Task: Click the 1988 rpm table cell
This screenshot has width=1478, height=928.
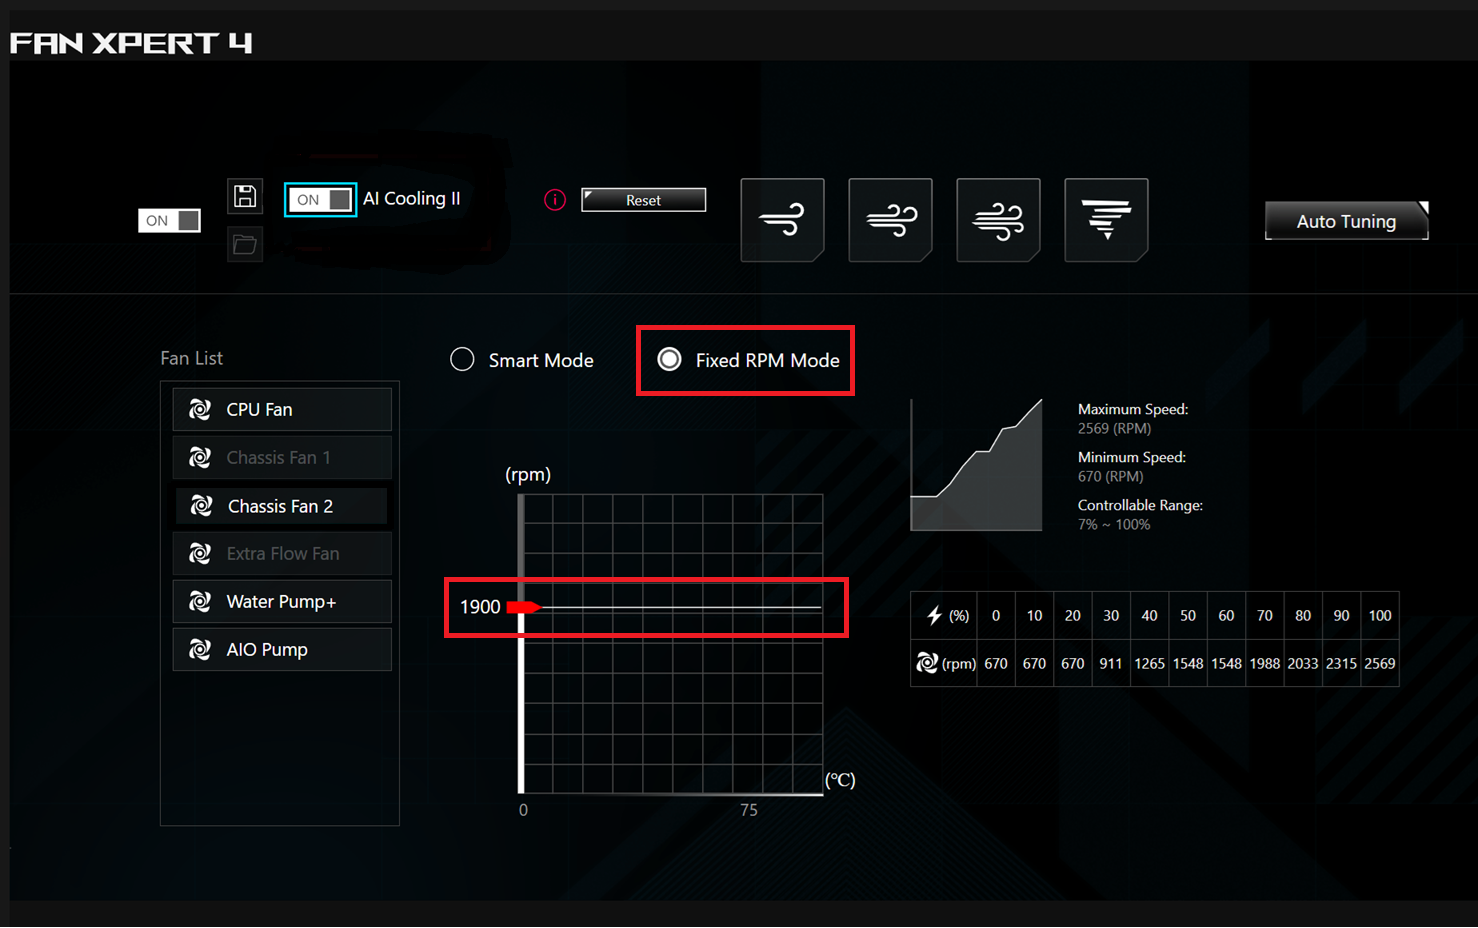Action: [1265, 663]
